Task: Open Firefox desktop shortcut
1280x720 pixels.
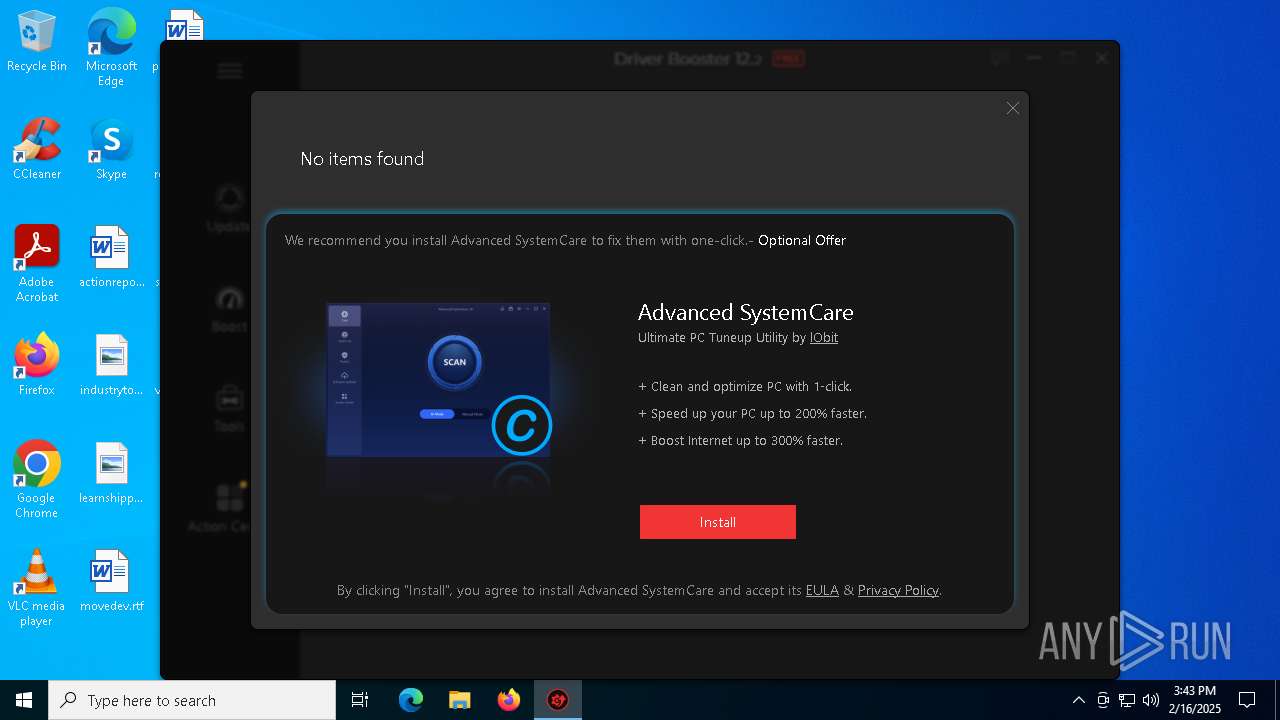Action: [x=37, y=365]
